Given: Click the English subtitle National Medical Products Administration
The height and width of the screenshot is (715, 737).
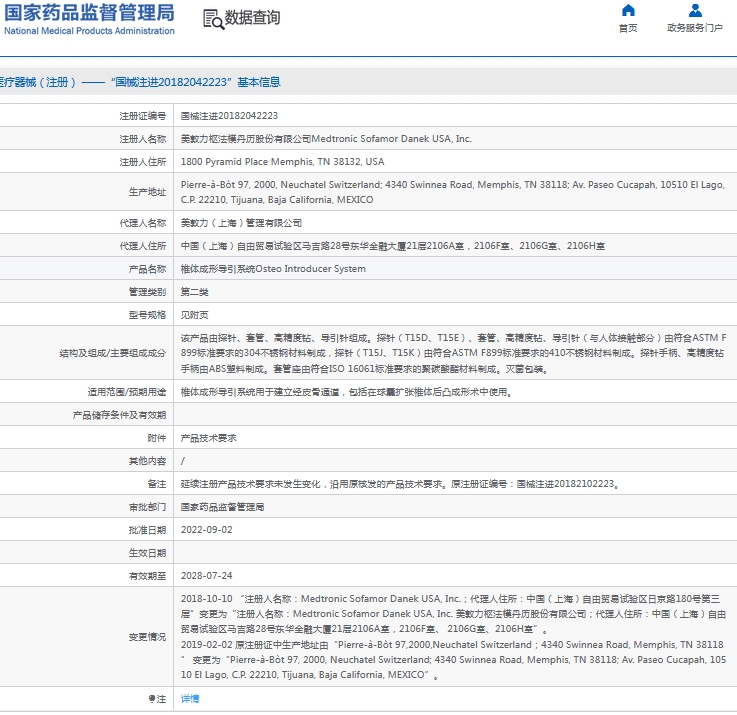Looking at the screenshot, I should point(89,31).
